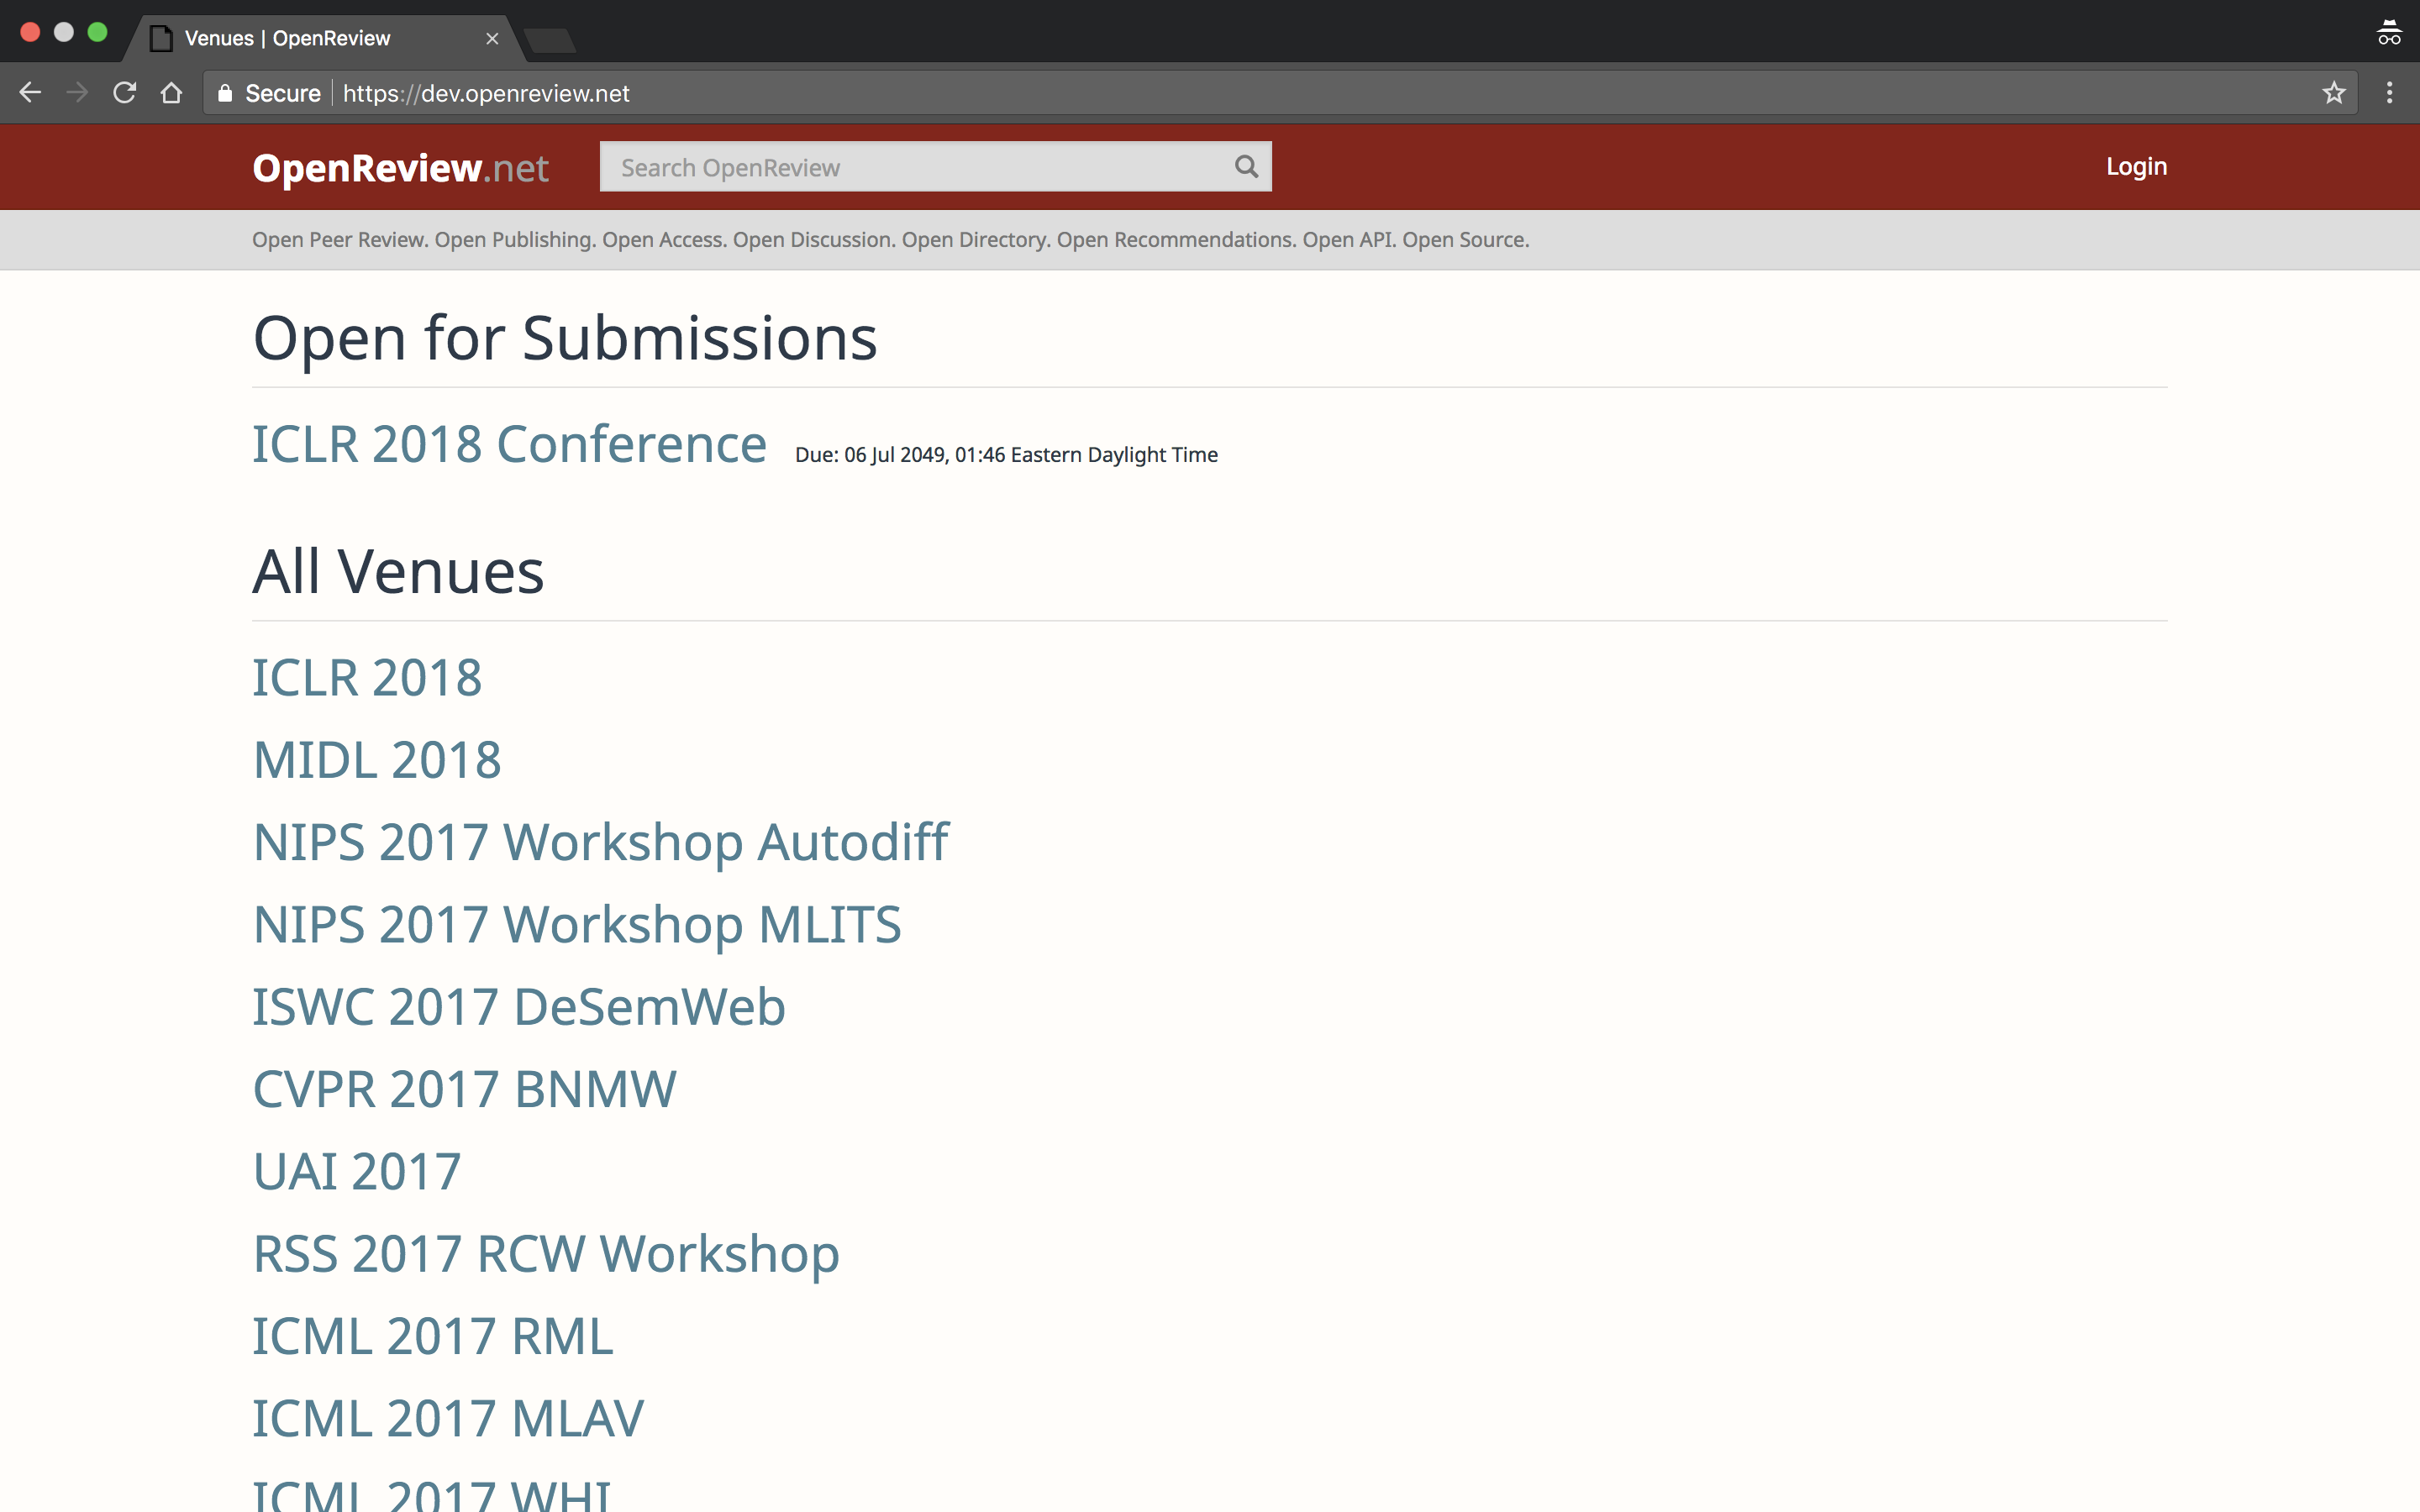The height and width of the screenshot is (1512, 2420).
Task: Close the Venues | OpenReview tab
Action: 492,38
